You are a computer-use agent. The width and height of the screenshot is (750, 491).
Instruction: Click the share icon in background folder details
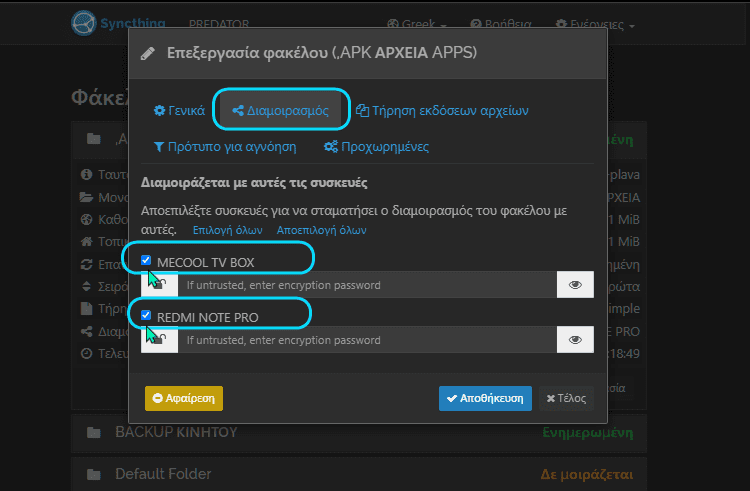87,331
